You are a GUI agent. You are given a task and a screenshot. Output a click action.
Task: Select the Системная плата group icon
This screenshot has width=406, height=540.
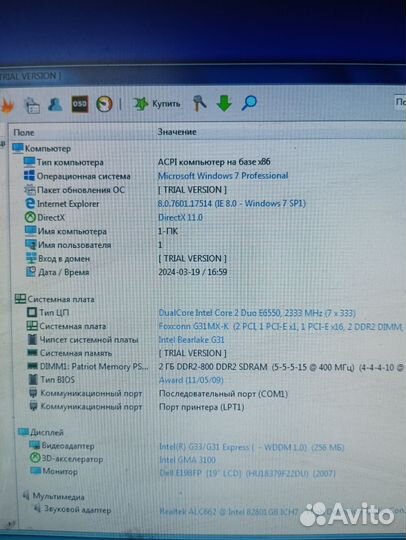coord(20,299)
